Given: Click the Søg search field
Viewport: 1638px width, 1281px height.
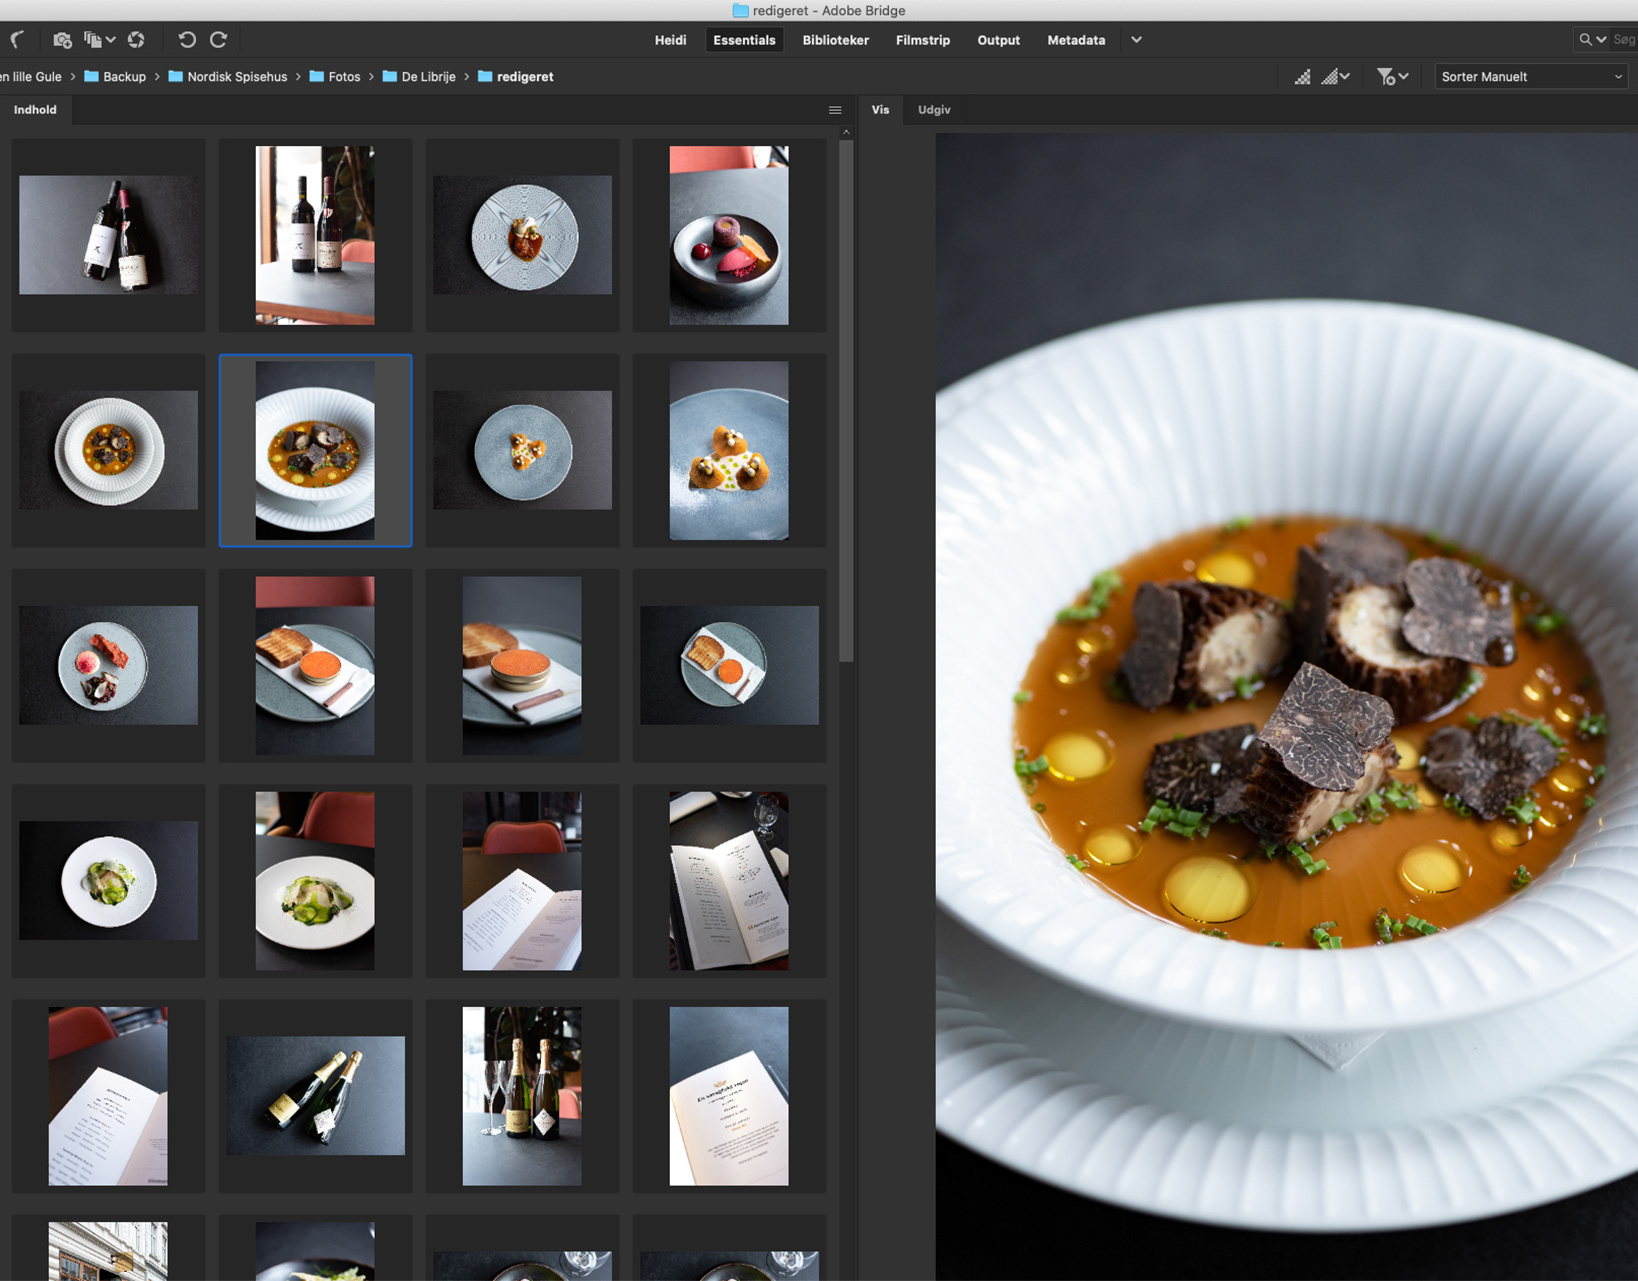Looking at the screenshot, I should click(x=1624, y=40).
